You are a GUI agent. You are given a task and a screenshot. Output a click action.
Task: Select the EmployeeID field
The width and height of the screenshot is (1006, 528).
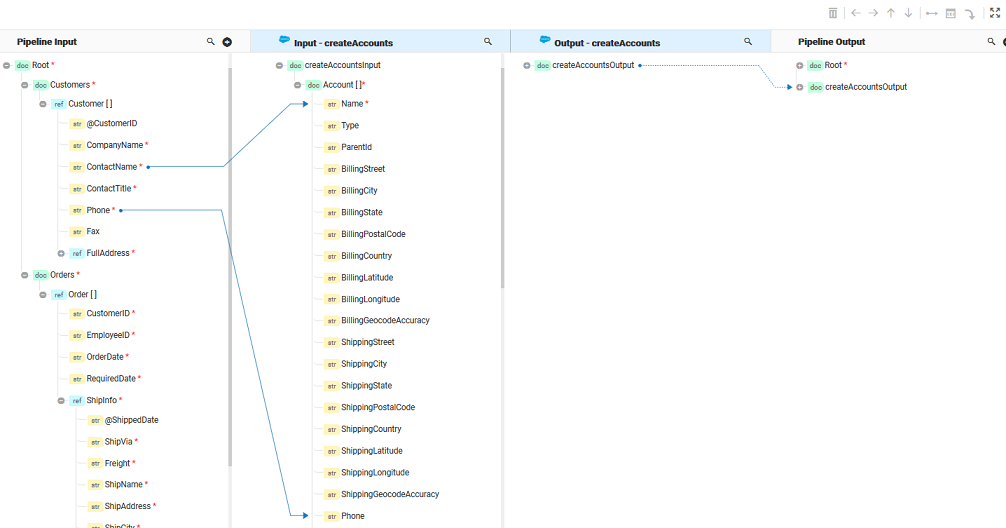pyautogui.click(x=108, y=335)
